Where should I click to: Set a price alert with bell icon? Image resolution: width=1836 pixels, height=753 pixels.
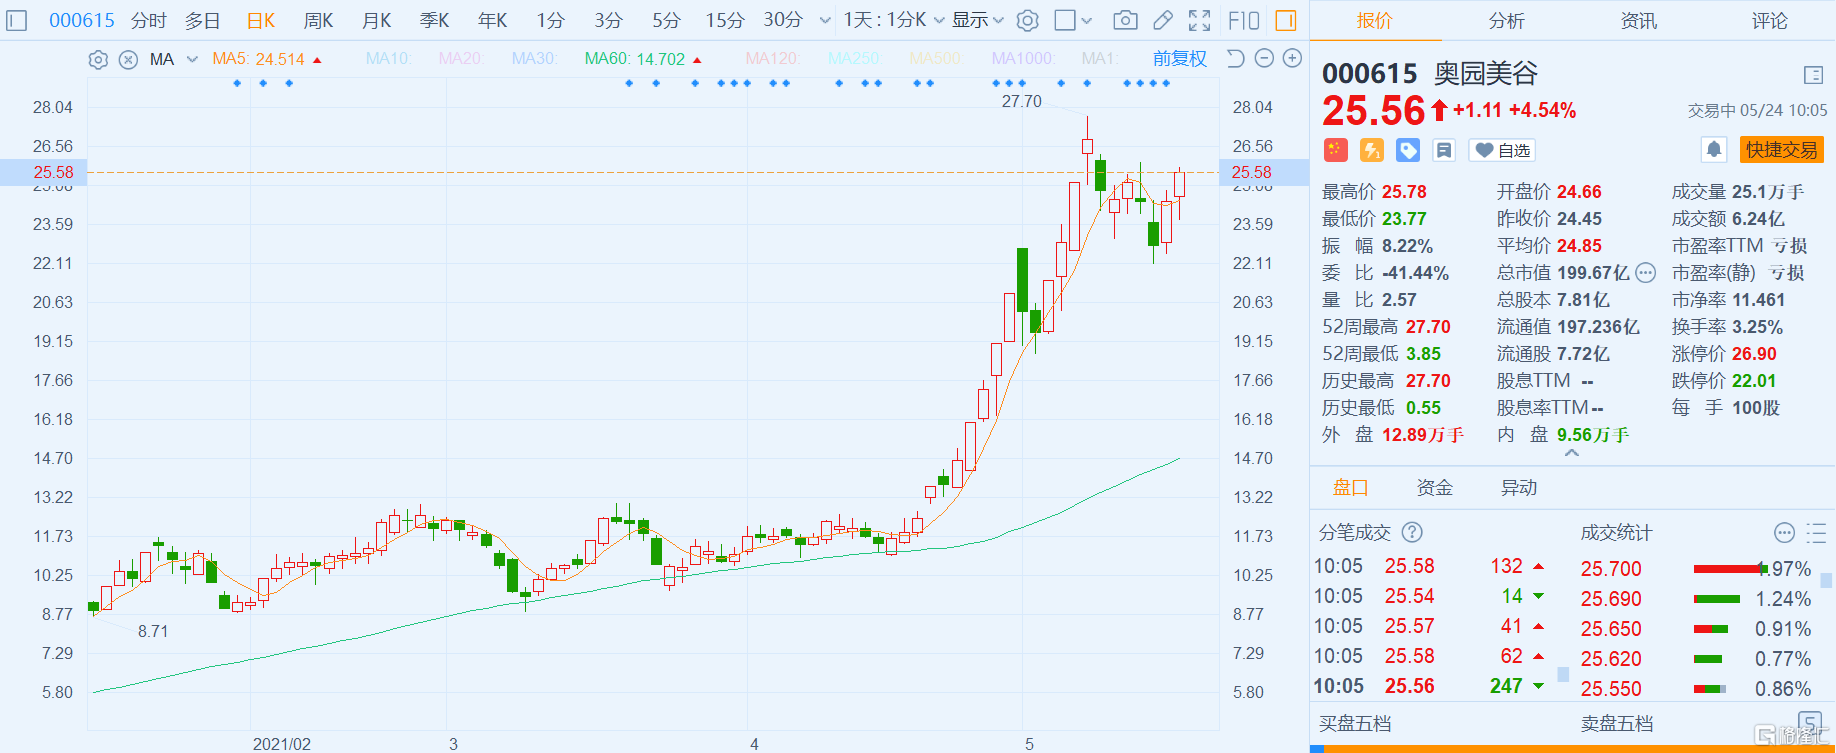click(1714, 150)
